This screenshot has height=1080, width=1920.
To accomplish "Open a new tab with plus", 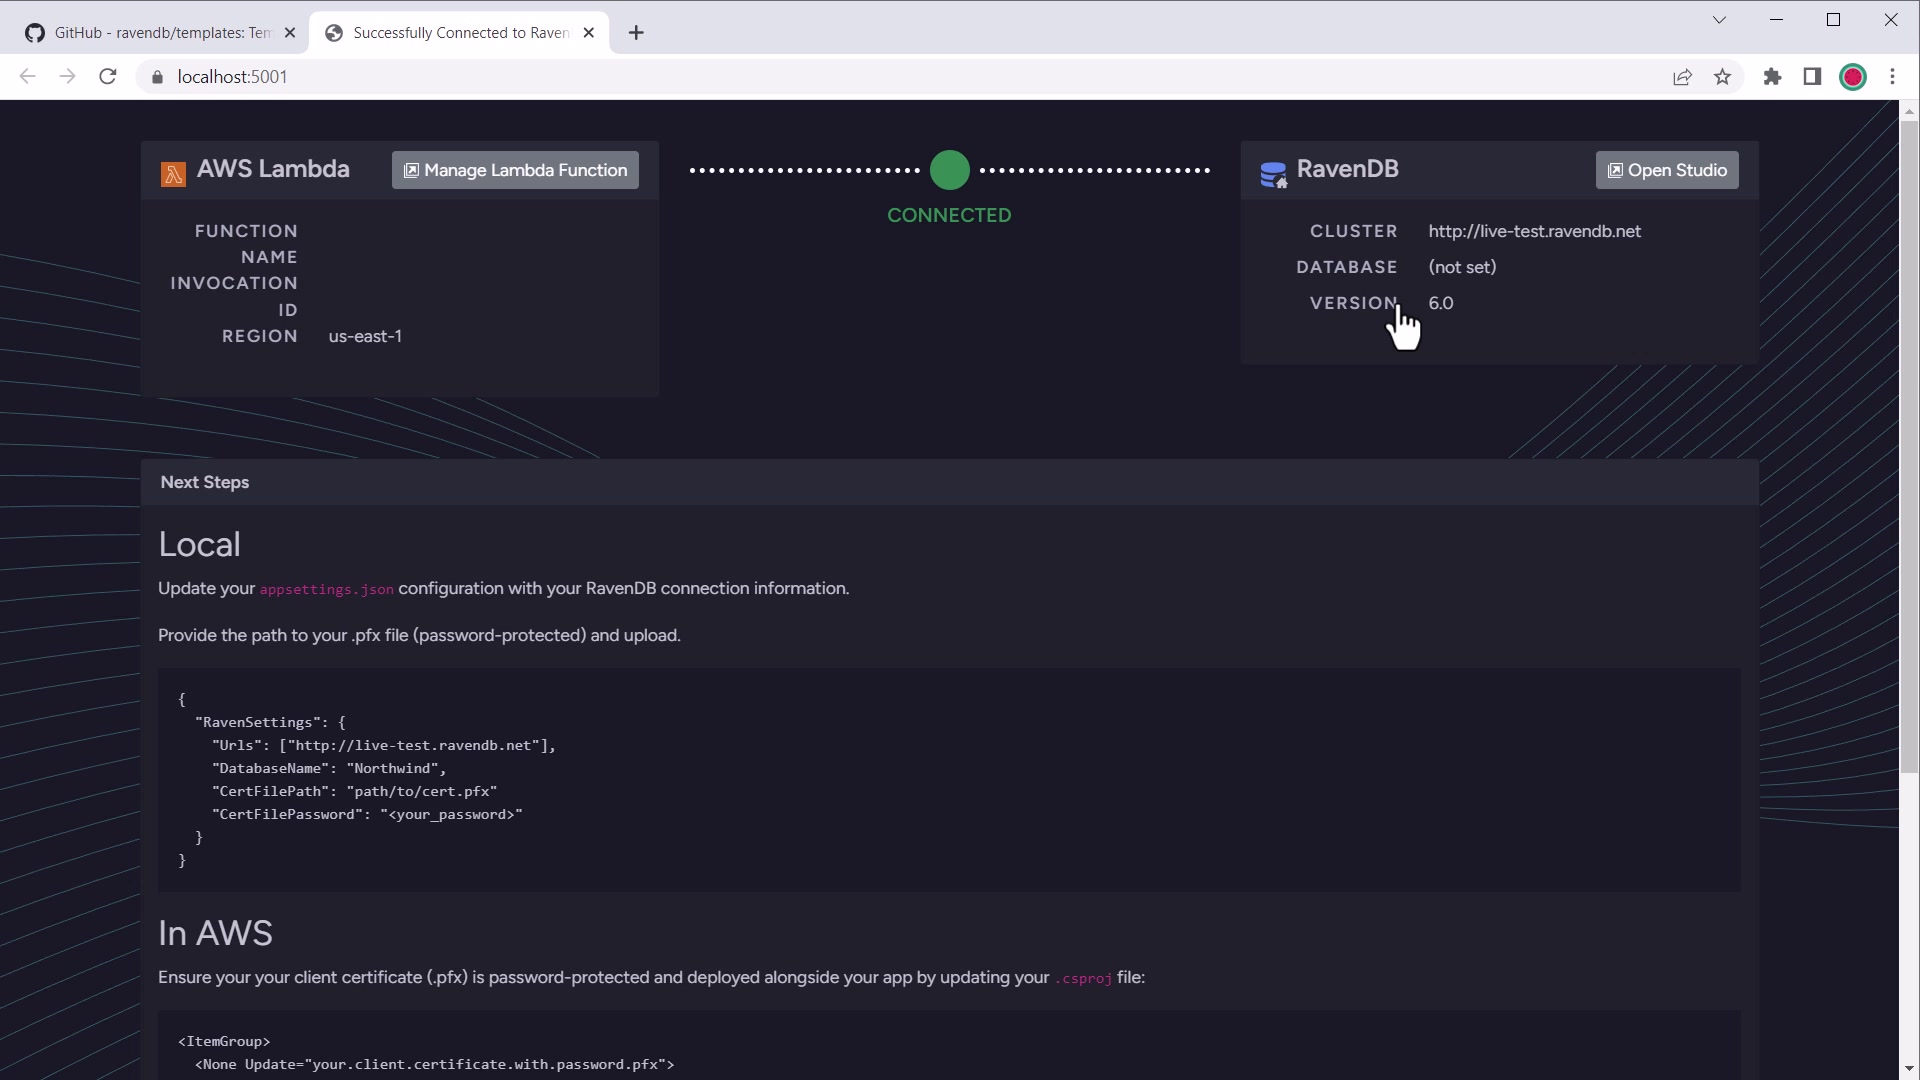I will 636,33.
